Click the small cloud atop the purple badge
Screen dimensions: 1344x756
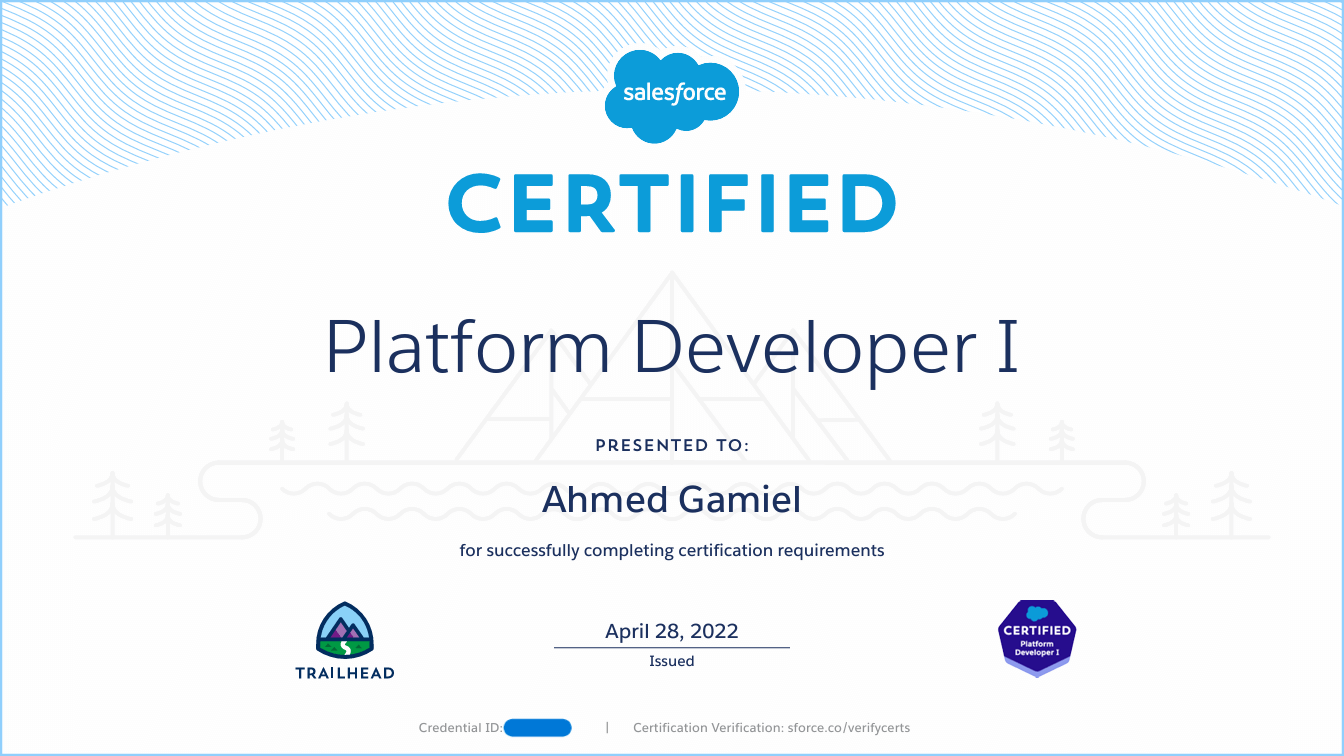click(1037, 612)
